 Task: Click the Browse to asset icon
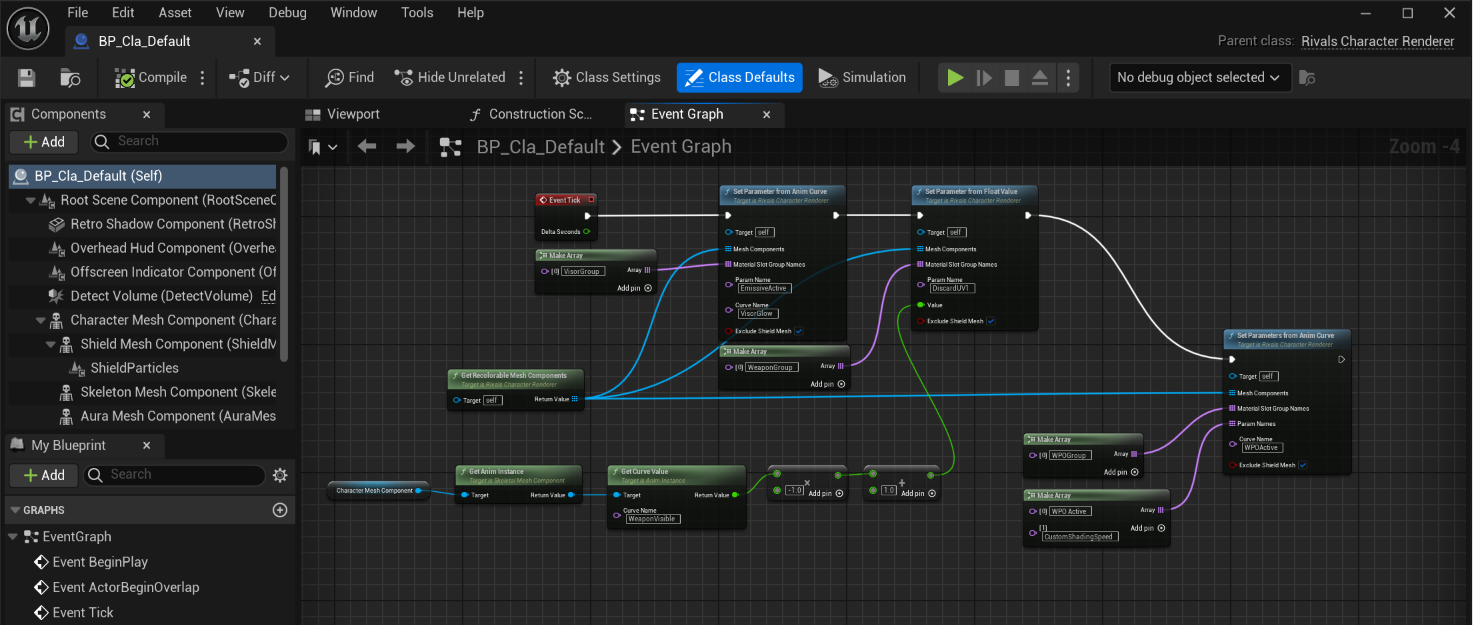click(70, 77)
